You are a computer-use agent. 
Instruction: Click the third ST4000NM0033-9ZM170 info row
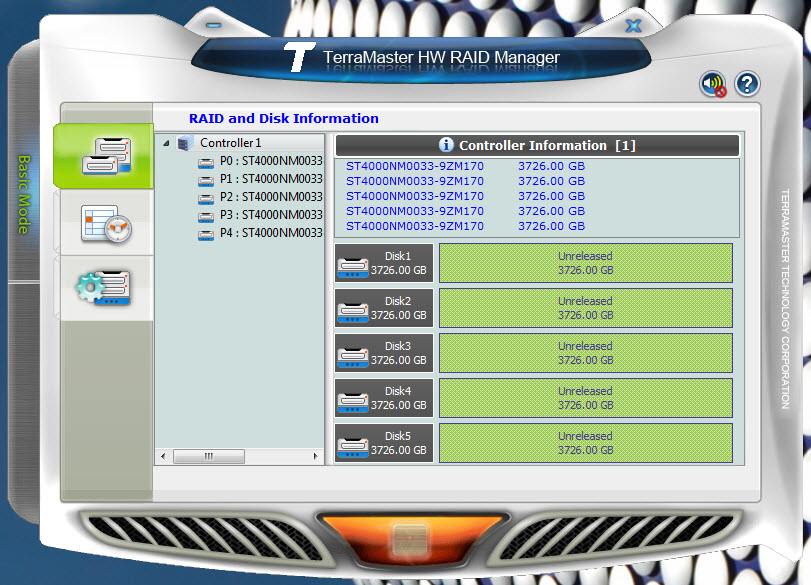pos(465,196)
